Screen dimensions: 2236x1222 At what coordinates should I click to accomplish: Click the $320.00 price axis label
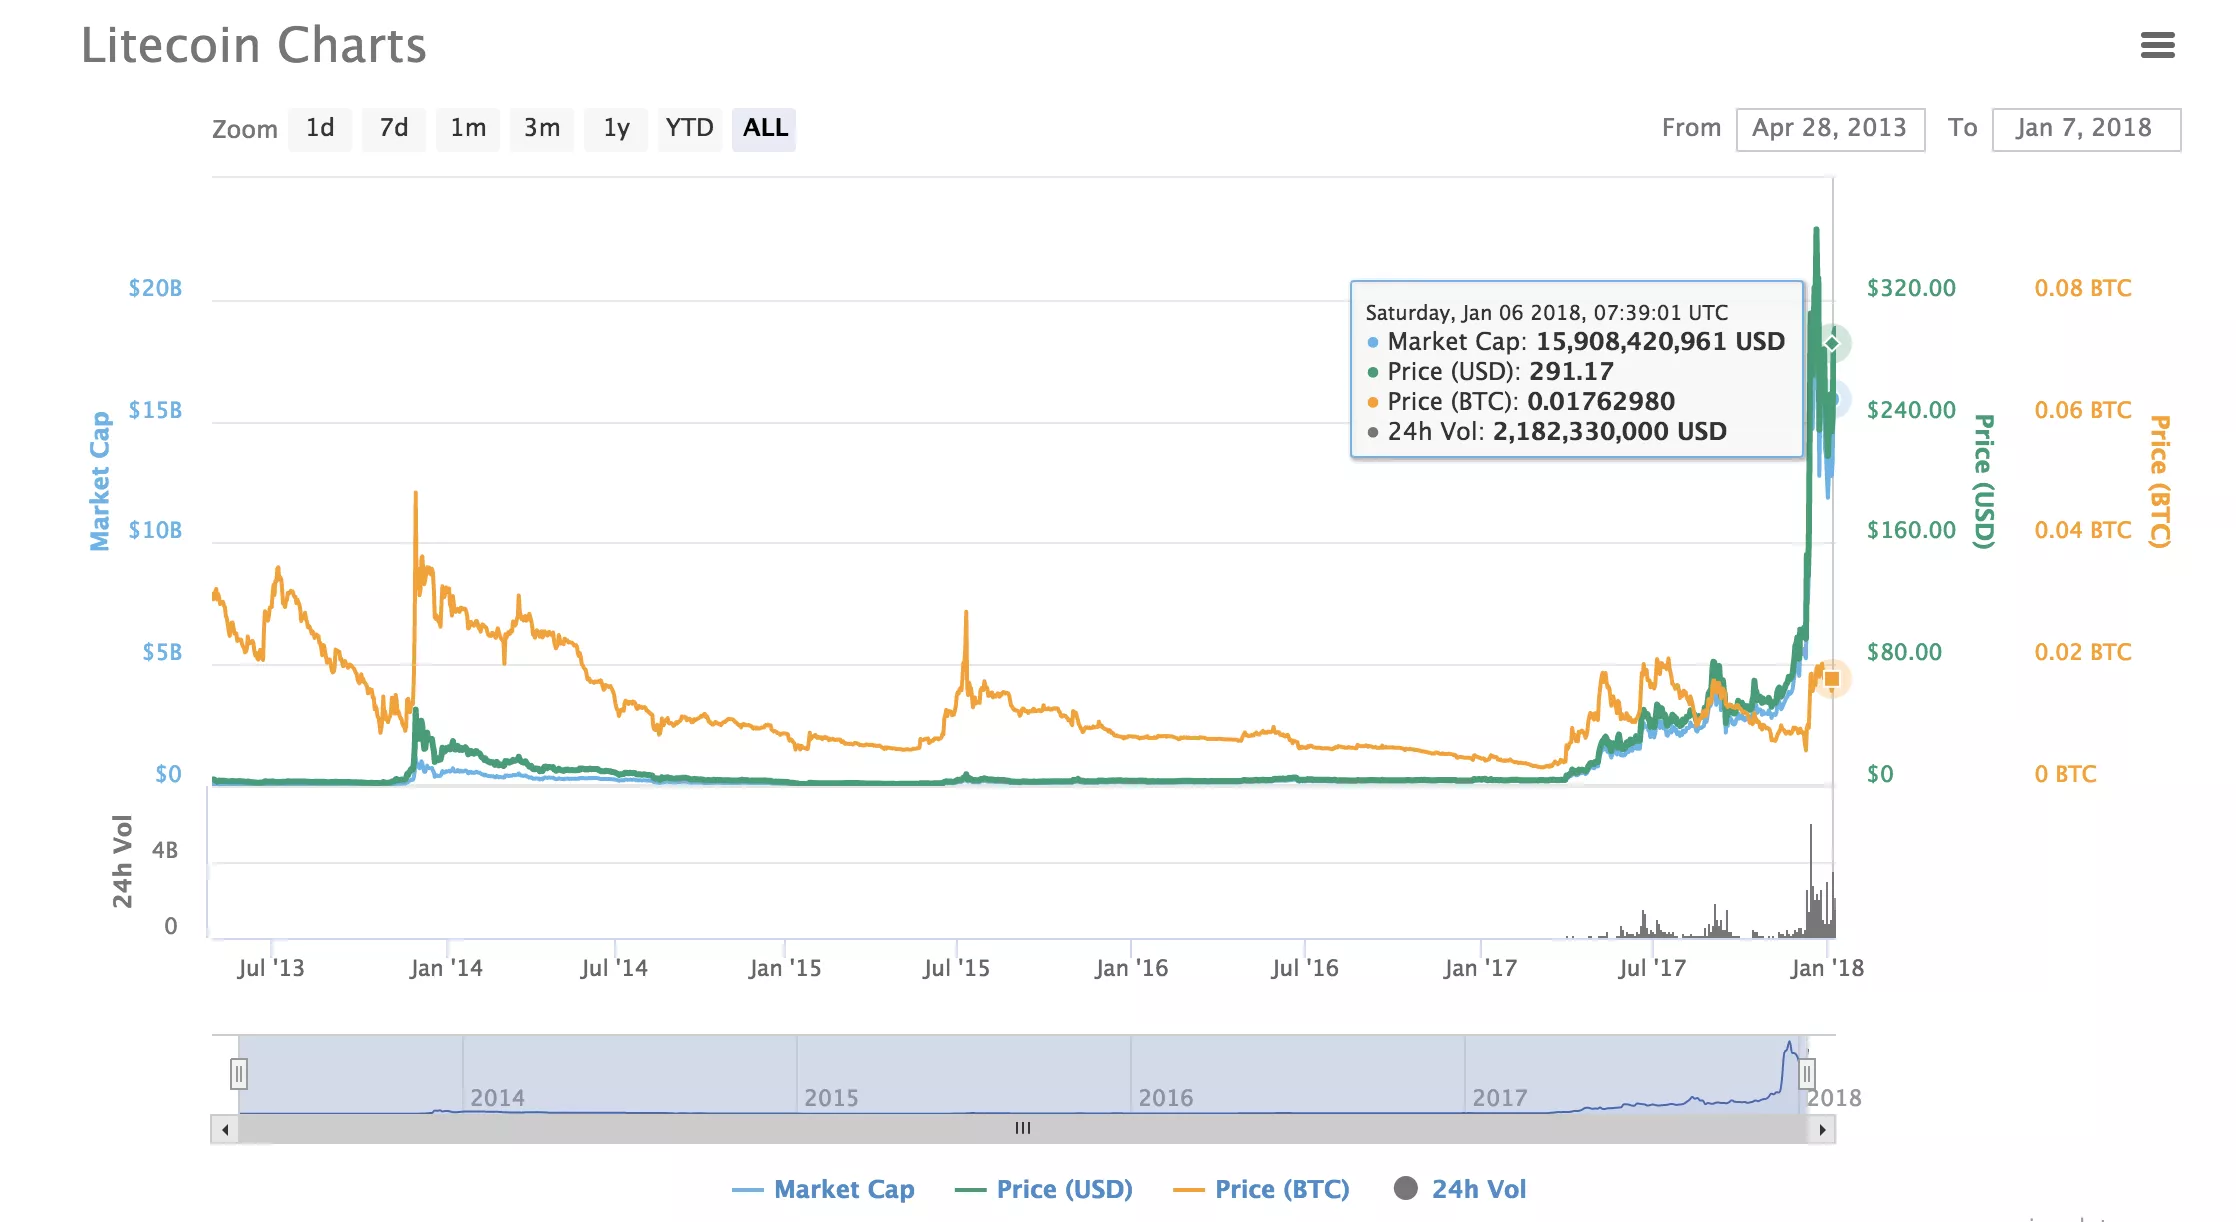pos(1911,289)
